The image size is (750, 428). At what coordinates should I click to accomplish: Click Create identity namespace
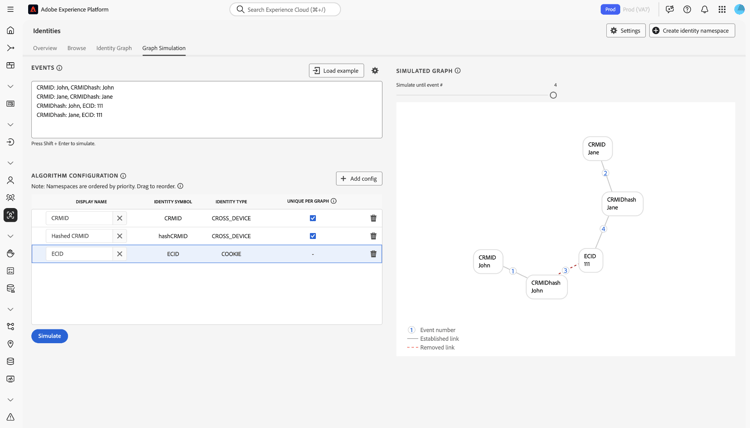(692, 31)
